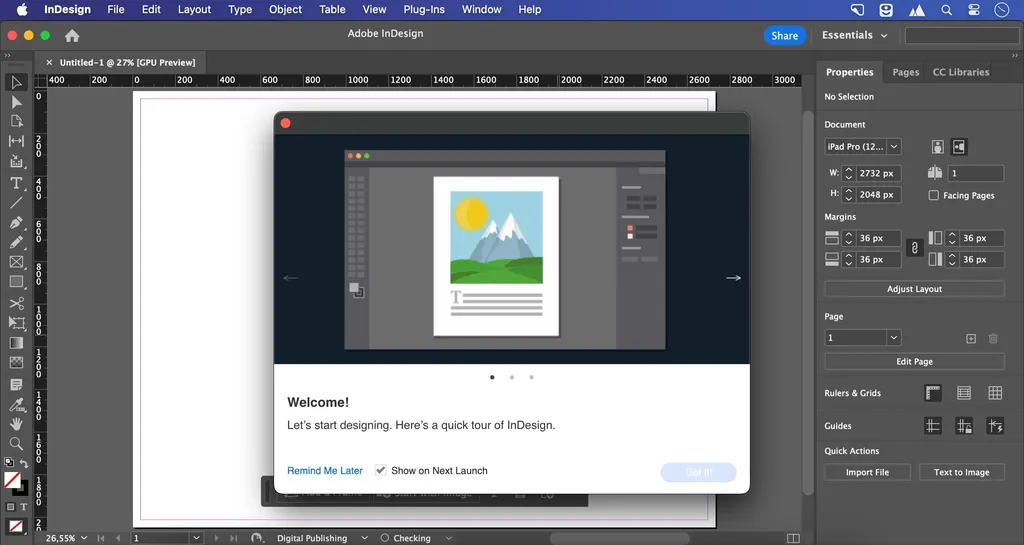
Task: Open the Plug-Ins menu
Action: coord(424,10)
